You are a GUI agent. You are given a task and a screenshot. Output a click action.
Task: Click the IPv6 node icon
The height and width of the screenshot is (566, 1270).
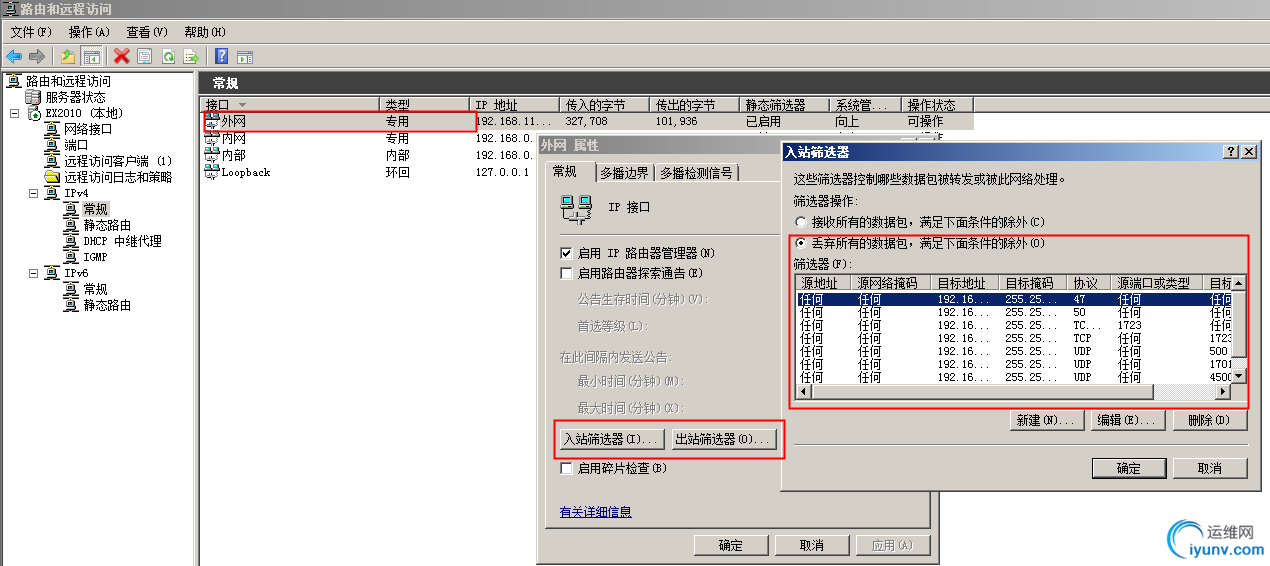point(52,273)
